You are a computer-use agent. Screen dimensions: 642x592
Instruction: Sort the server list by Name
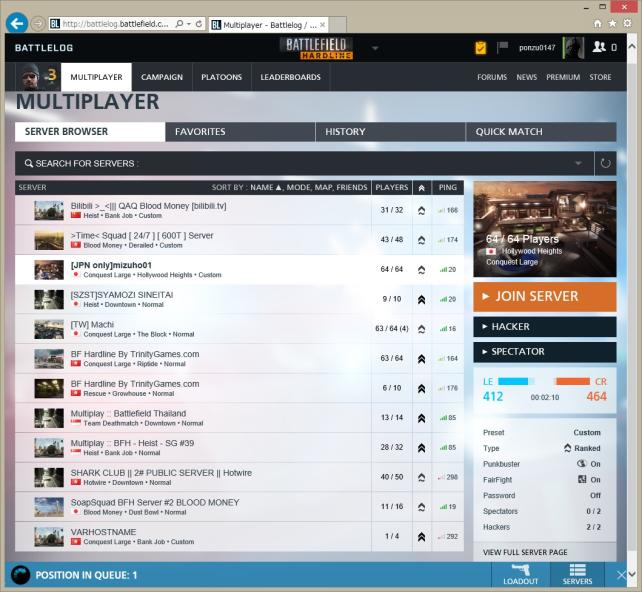265,188
